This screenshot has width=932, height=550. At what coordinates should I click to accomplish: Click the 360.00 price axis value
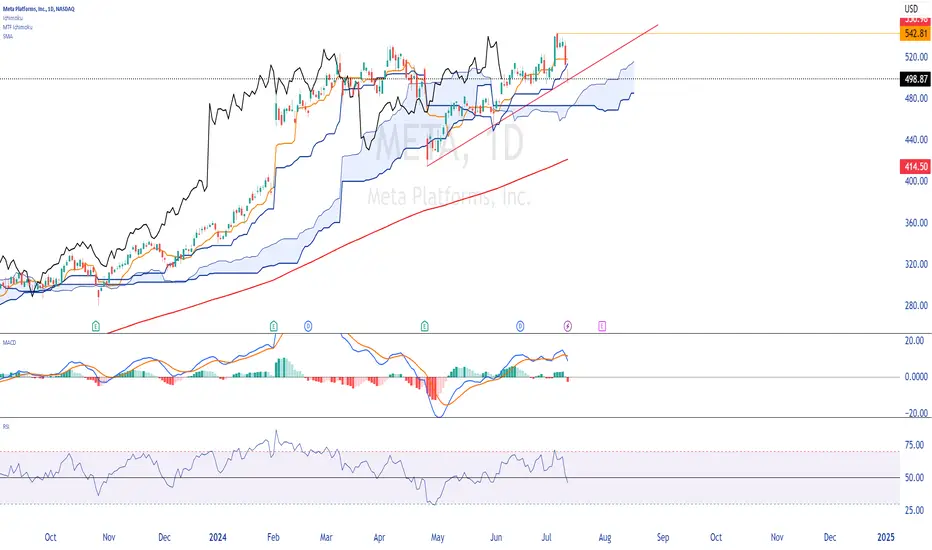click(916, 223)
